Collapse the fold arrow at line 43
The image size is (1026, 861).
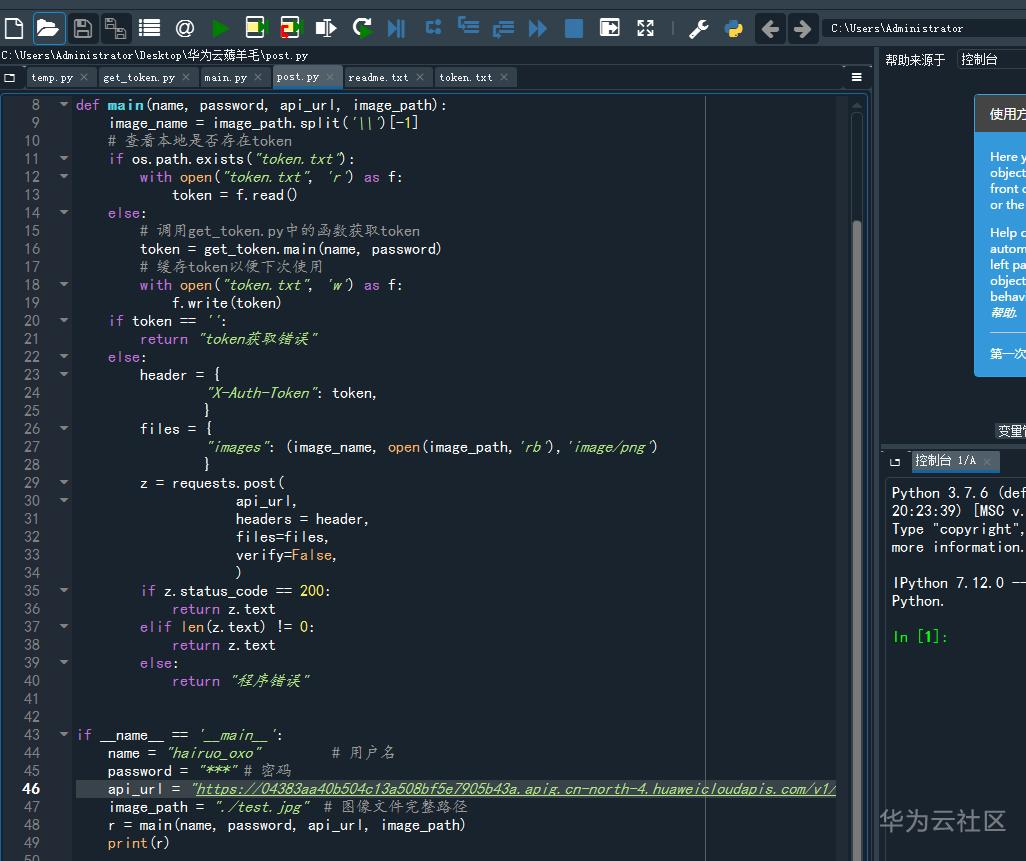pyautogui.click(x=64, y=735)
